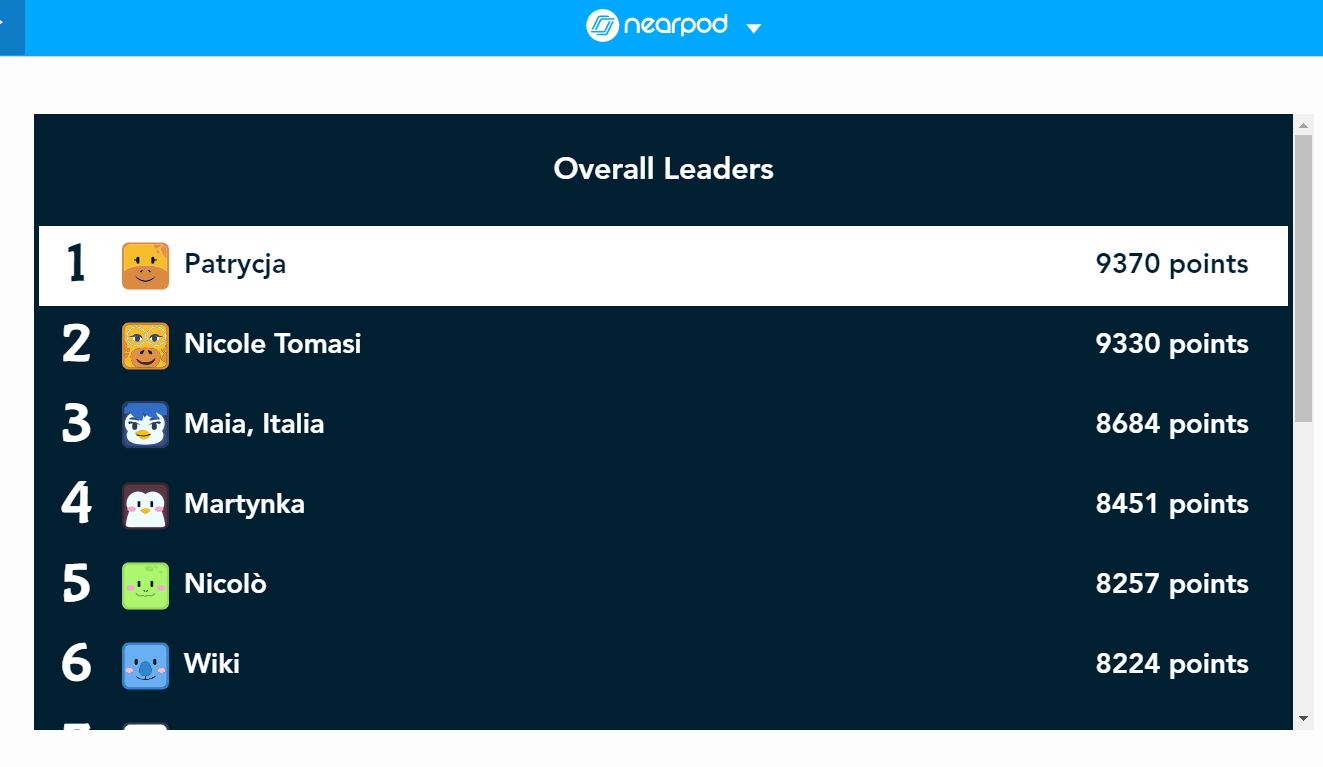This screenshot has height=767, width=1323.
Task: Click the dark blue arrow button at top-left
Action: point(11,25)
